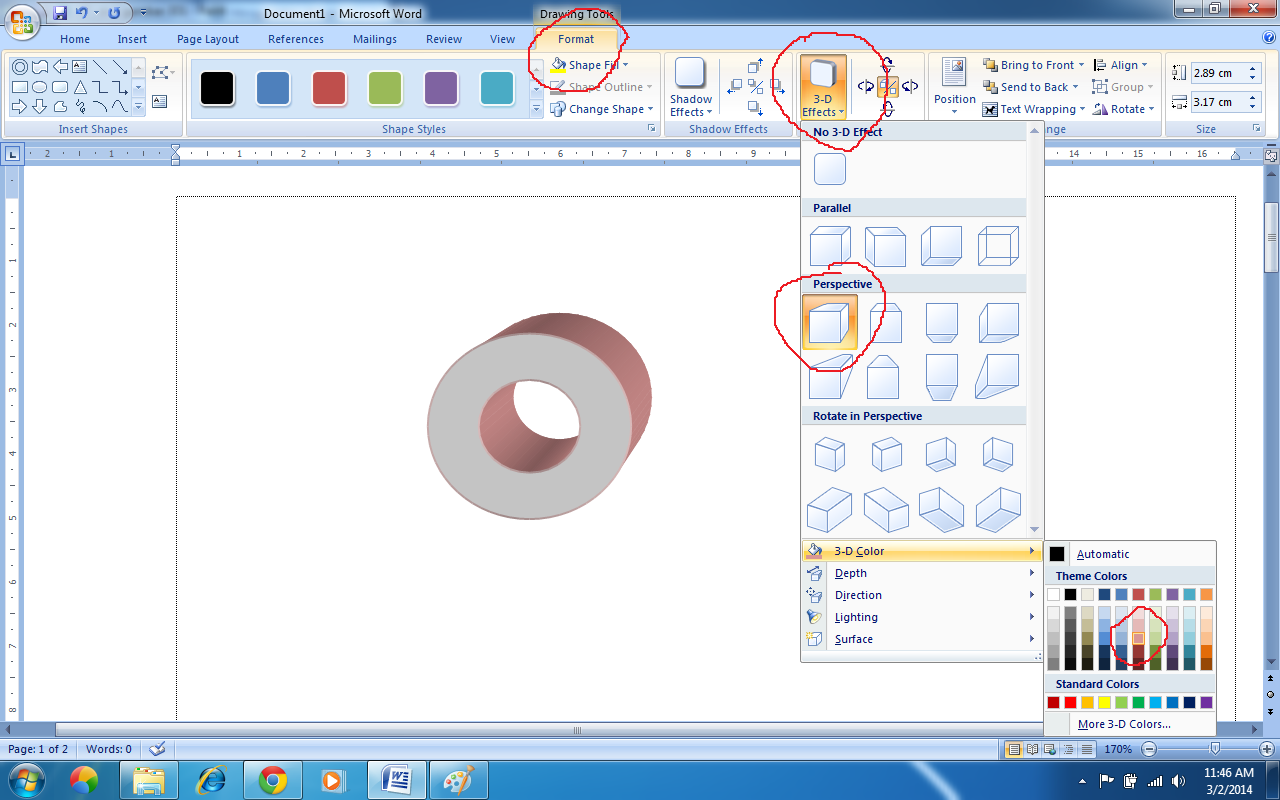Toggle the 3-D On/Off tilt button
This screenshot has height=800, width=1280.
click(x=887, y=87)
